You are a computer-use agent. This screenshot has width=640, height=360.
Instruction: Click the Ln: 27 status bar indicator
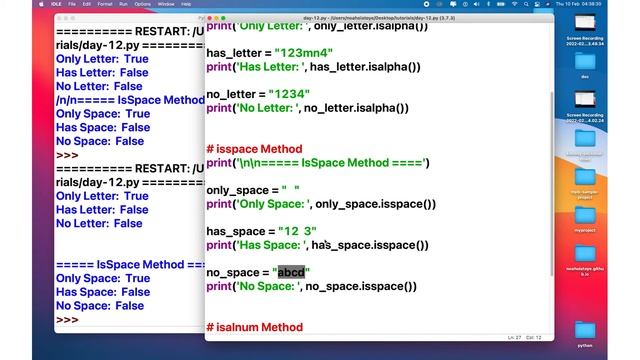pyautogui.click(x=514, y=338)
